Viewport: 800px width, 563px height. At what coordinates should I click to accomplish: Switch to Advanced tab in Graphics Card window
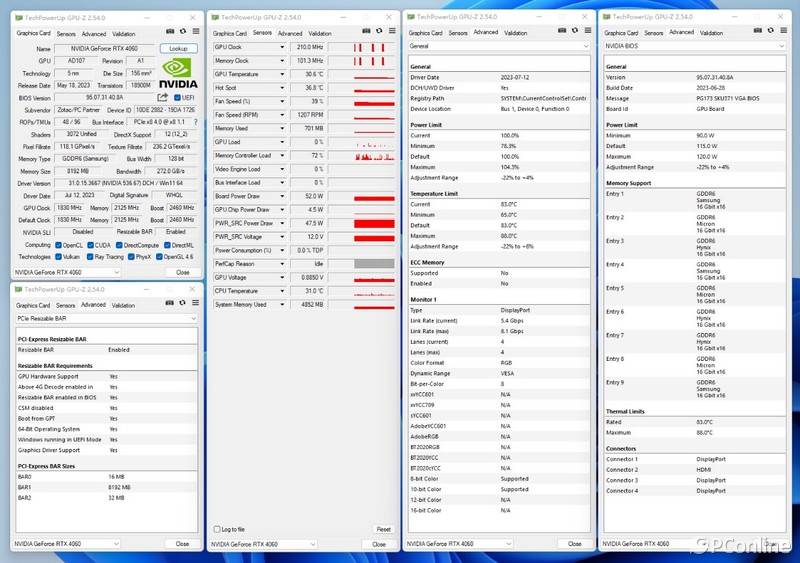[x=94, y=34]
